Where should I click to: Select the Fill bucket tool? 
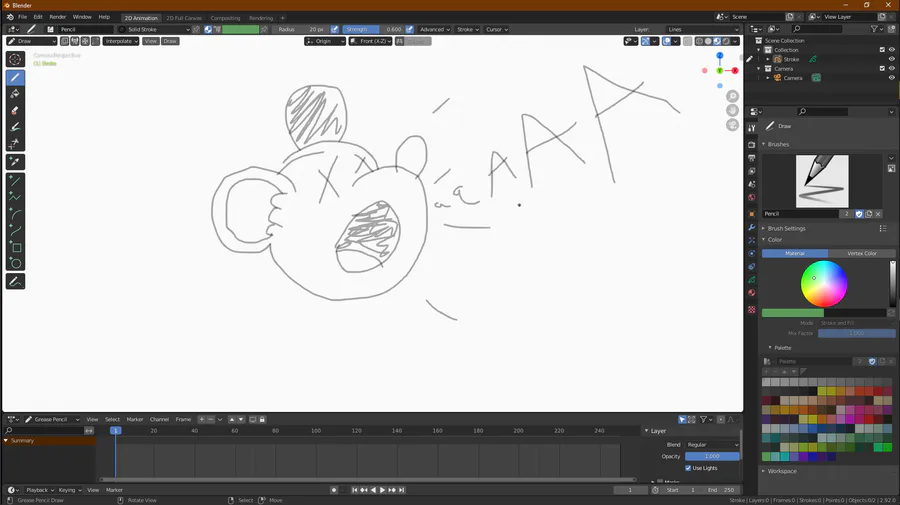pyautogui.click(x=15, y=94)
